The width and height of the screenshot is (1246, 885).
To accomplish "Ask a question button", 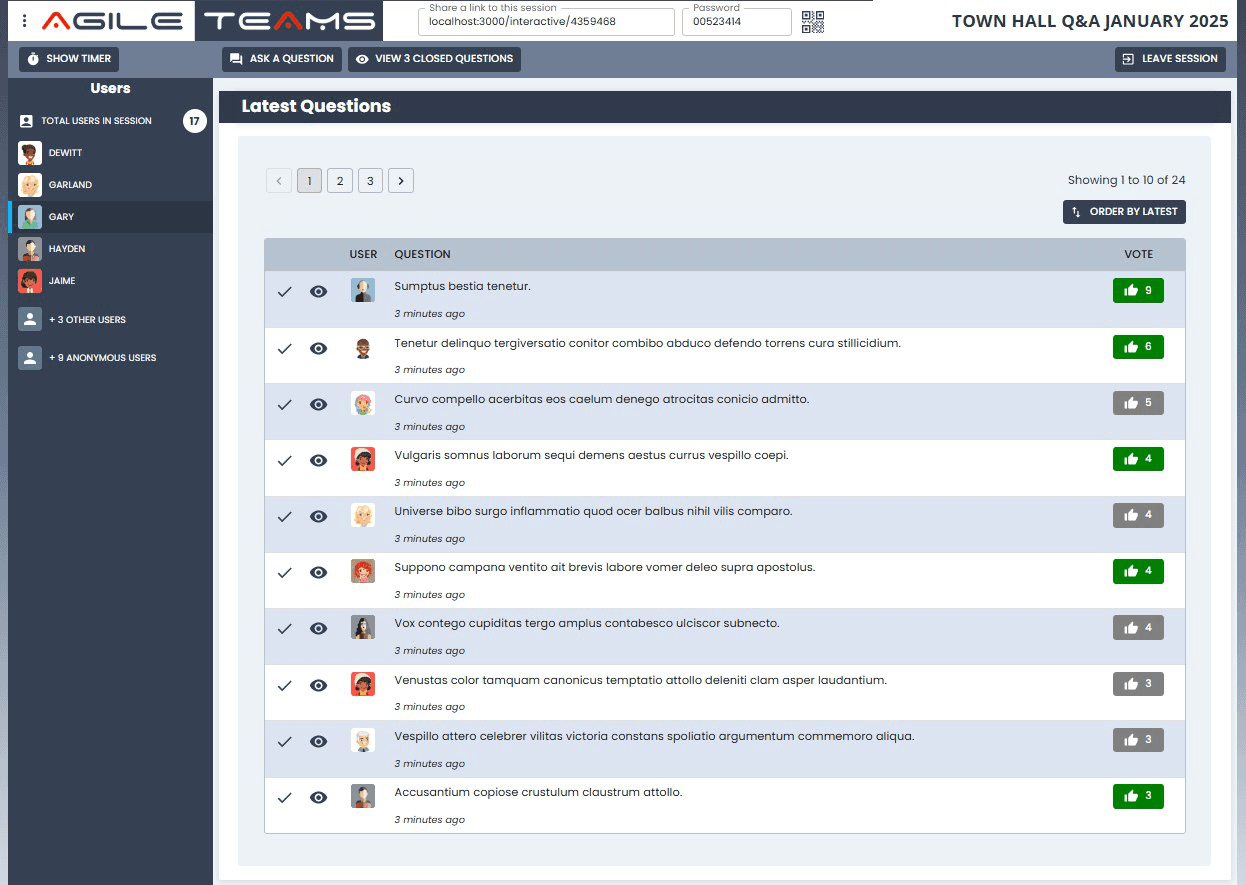I will coord(282,59).
